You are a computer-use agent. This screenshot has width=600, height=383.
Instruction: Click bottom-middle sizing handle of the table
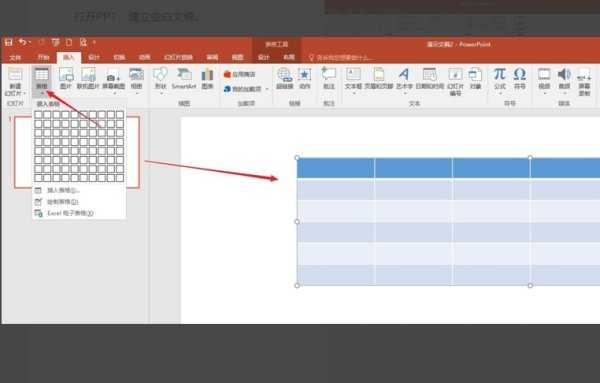click(x=530, y=285)
